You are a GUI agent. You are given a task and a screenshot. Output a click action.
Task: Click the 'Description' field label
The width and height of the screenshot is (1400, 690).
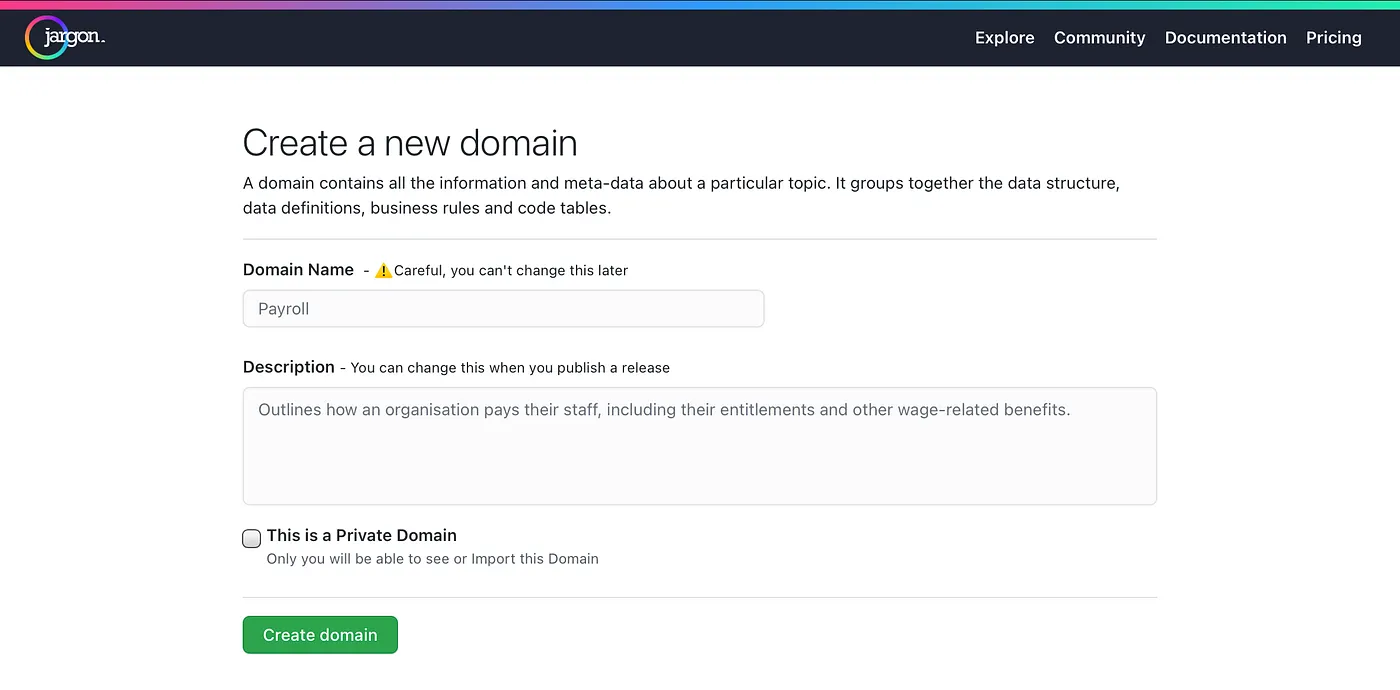(289, 367)
